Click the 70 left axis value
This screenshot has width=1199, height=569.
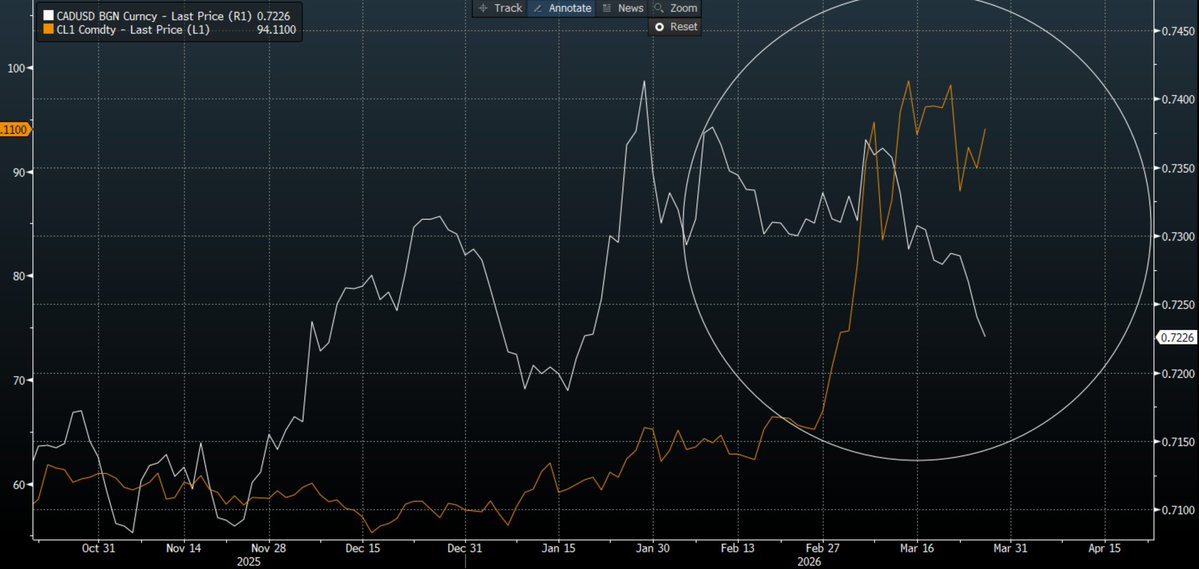tap(18, 379)
